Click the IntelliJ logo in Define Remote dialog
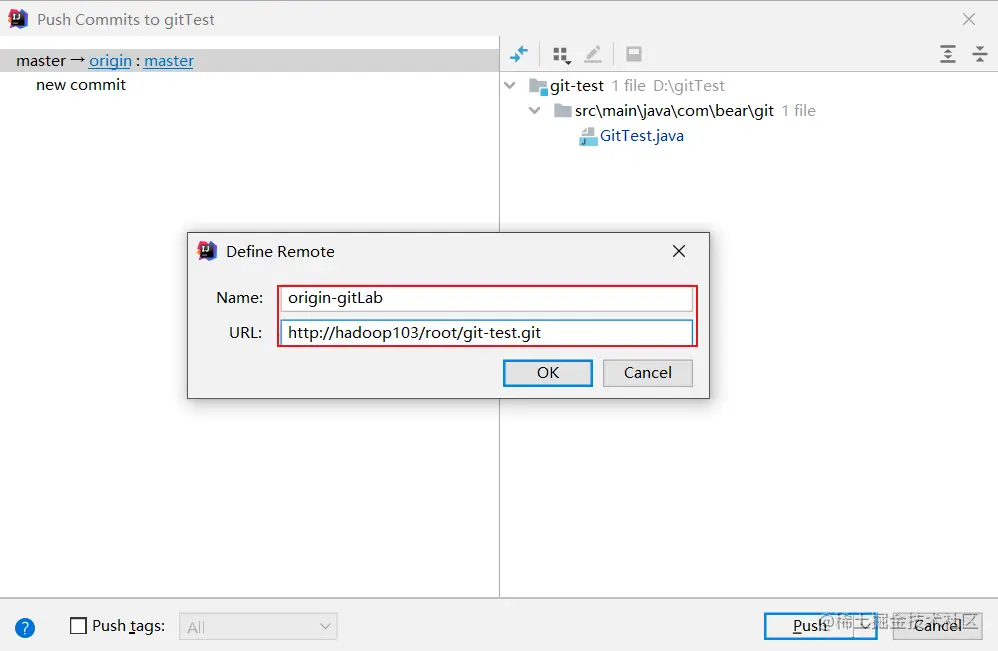Screen dimensions: 998x651 [x=207, y=251]
